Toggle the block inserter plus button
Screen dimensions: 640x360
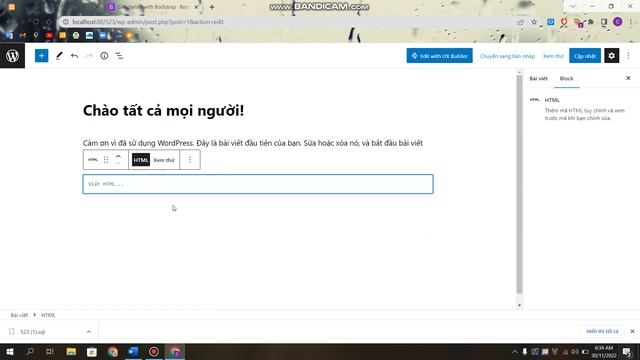[41, 56]
